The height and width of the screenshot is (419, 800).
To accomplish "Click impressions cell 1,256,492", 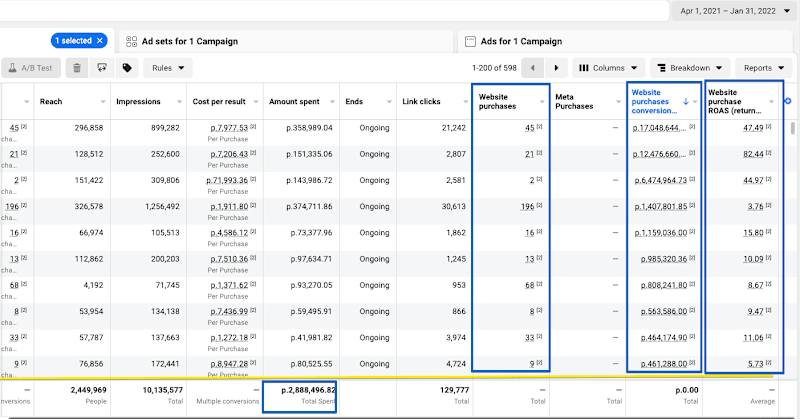I will point(162,207).
